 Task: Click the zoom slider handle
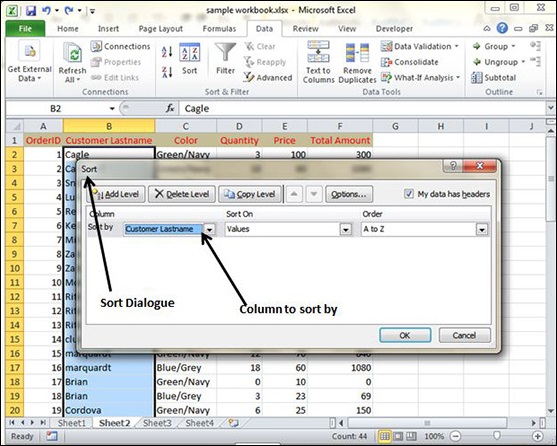(497, 436)
